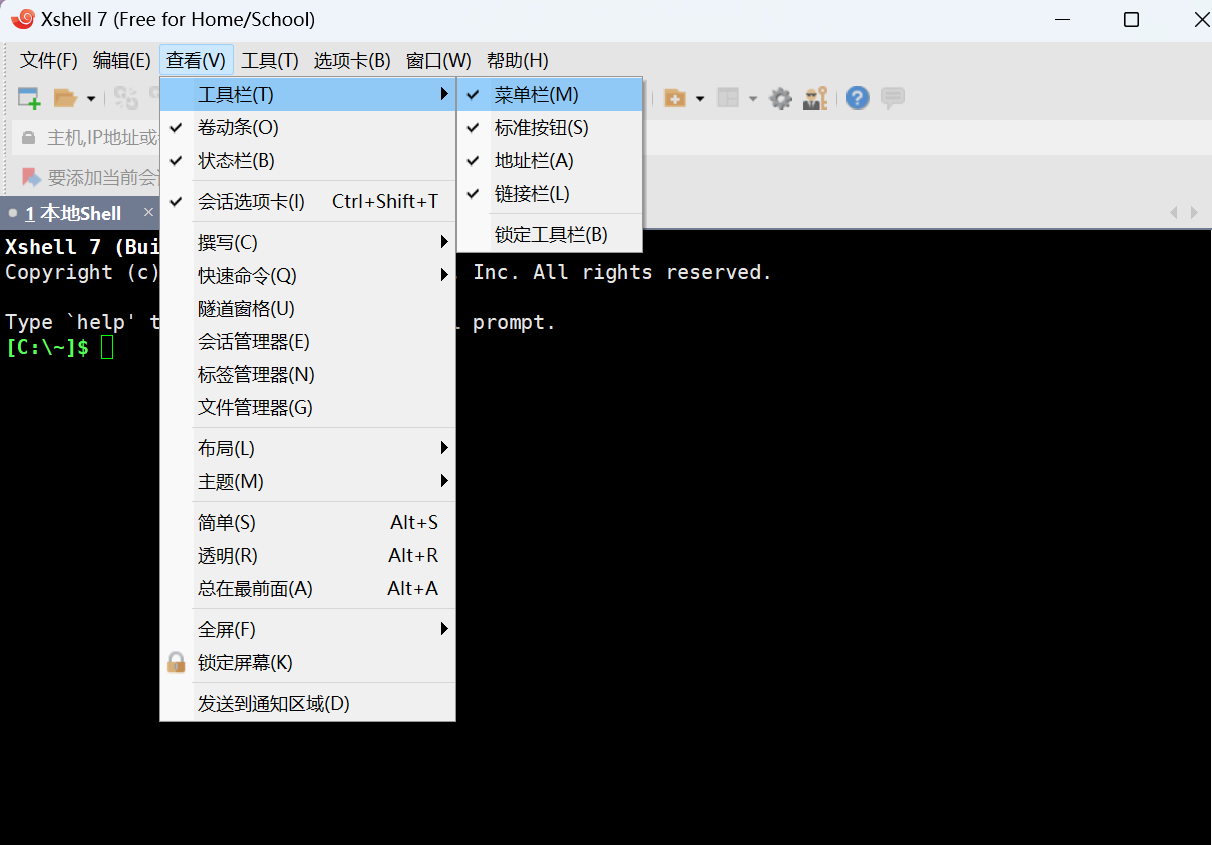Click the user key agent icon
The width and height of the screenshot is (1212, 845).
(x=815, y=98)
